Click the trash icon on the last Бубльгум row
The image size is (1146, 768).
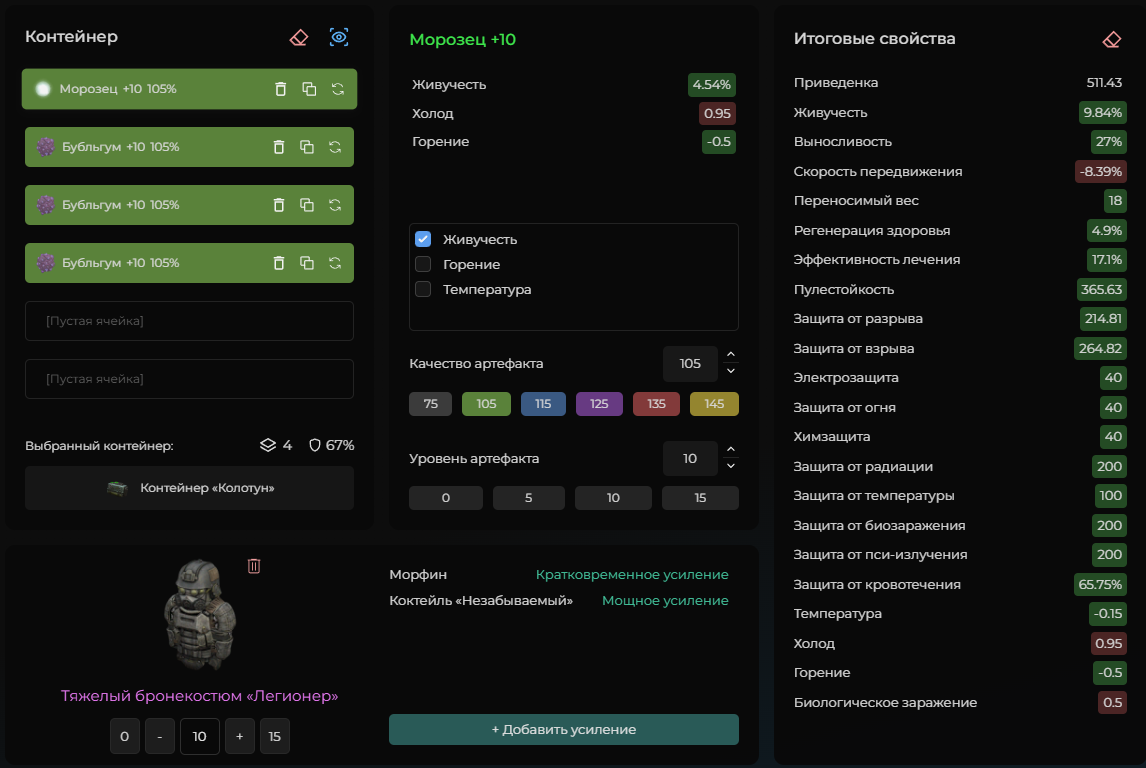click(x=278, y=263)
